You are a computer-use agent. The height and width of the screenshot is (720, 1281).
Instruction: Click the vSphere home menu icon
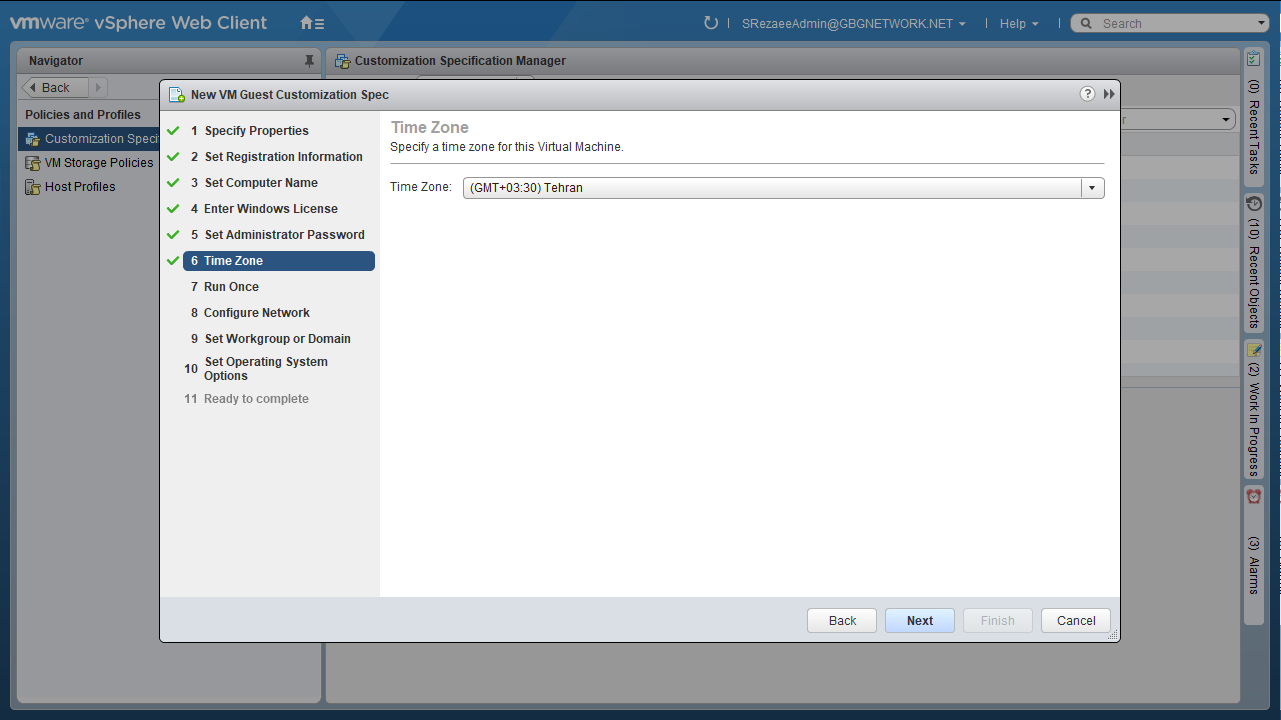click(312, 23)
